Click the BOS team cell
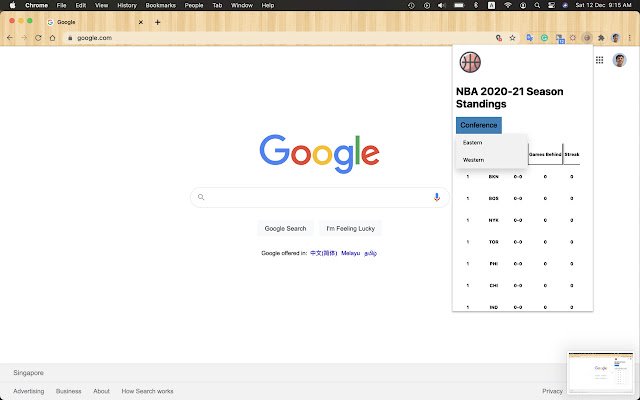 click(x=493, y=198)
